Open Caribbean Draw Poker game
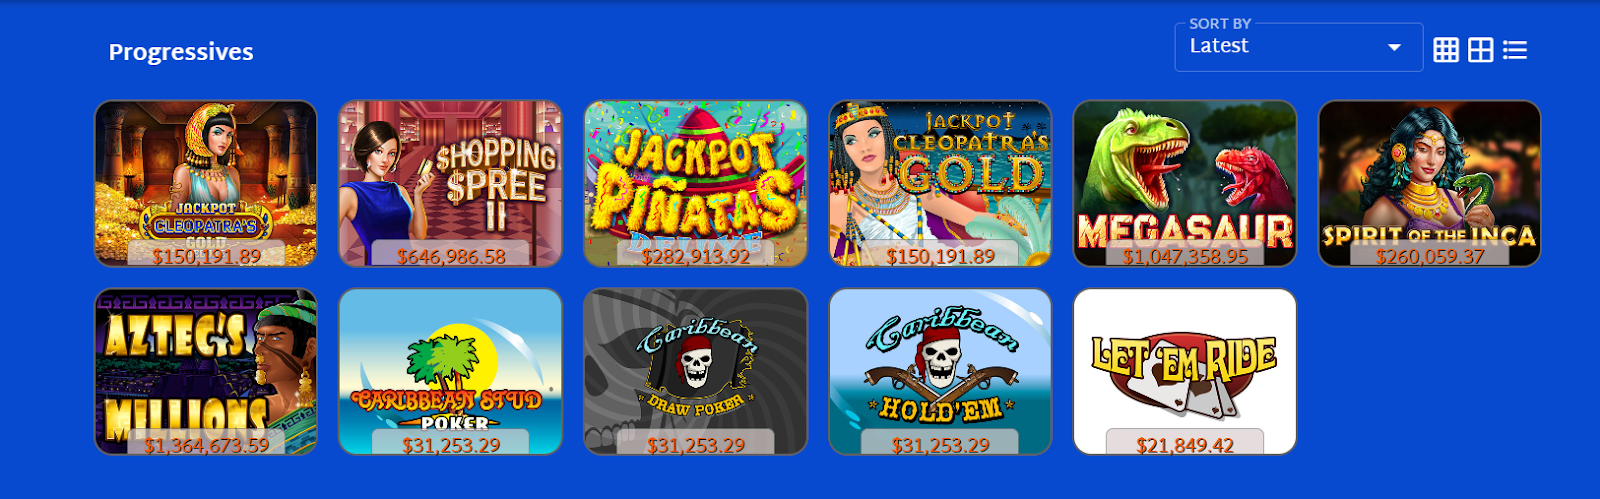Image resolution: width=1600 pixels, height=499 pixels. coord(696,372)
